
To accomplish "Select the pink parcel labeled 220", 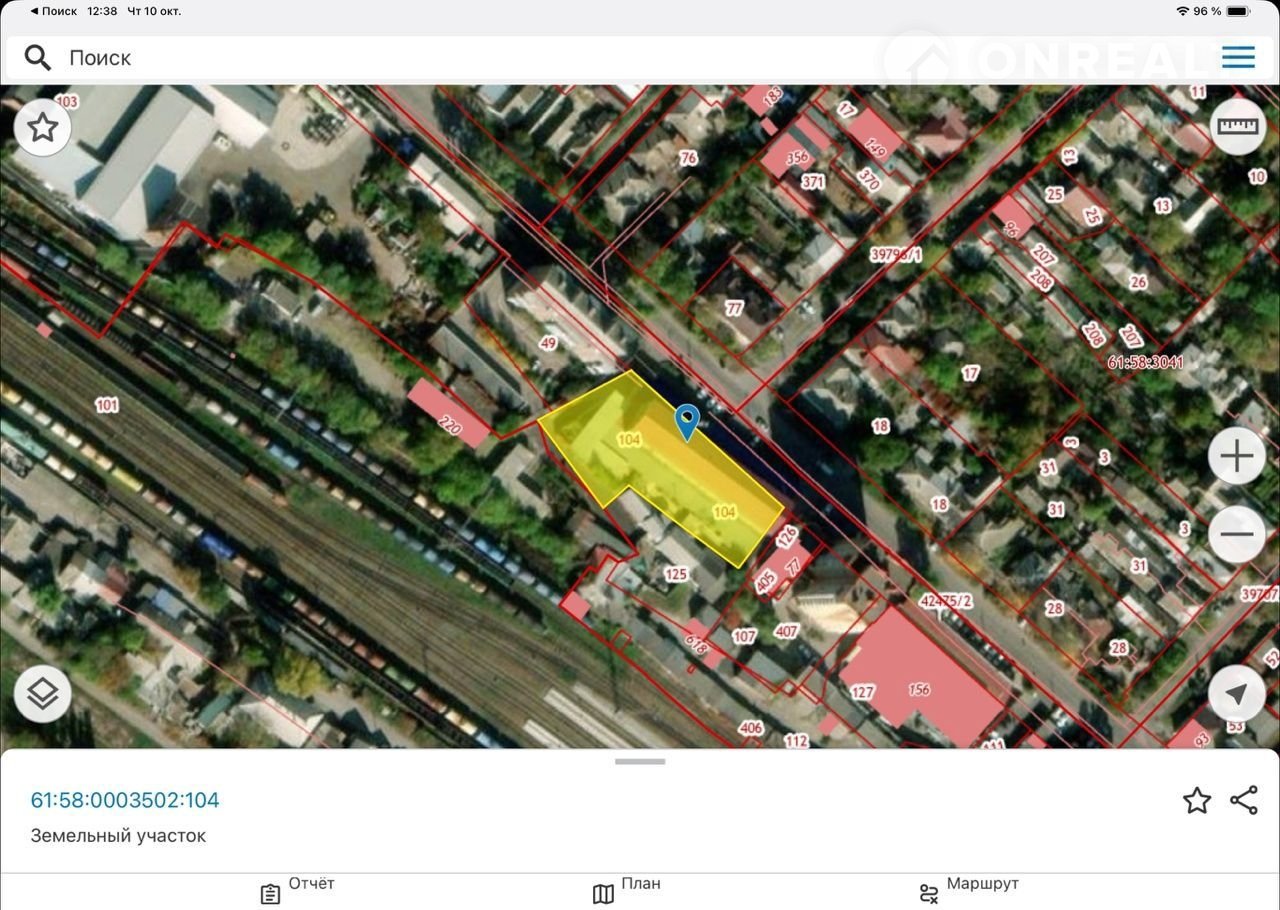I will tap(449, 413).
